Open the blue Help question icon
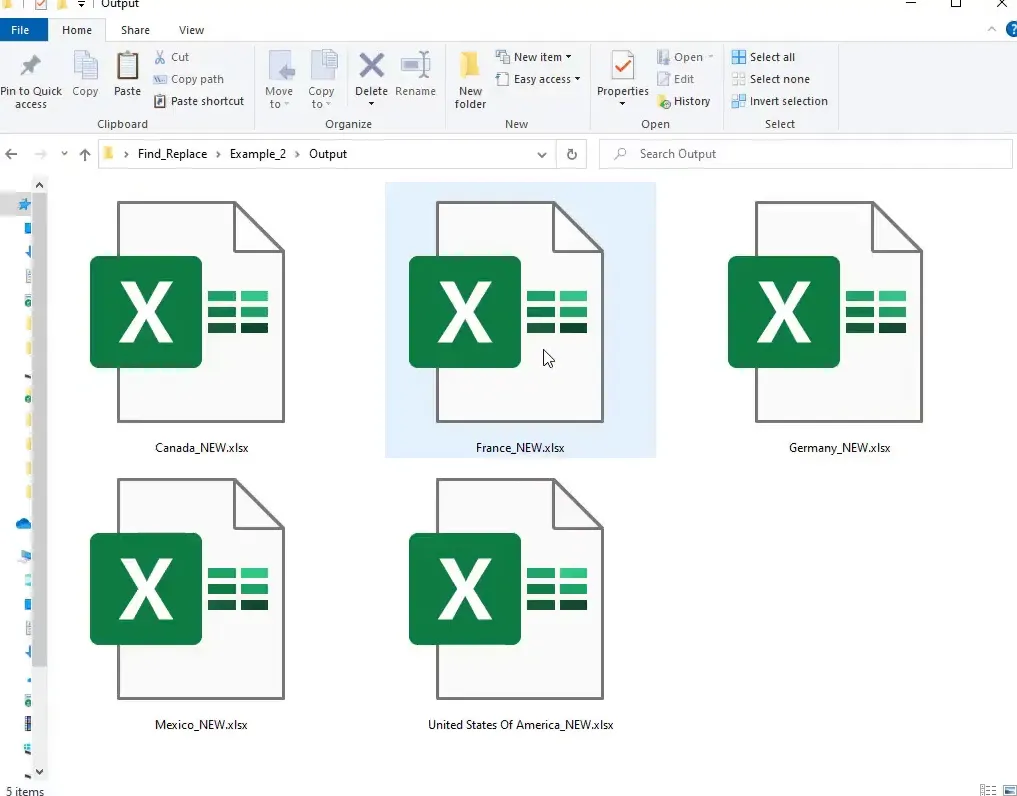The height and width of the screenshot is (796, 1017). pyautogui.click(x=1011, y=30)
